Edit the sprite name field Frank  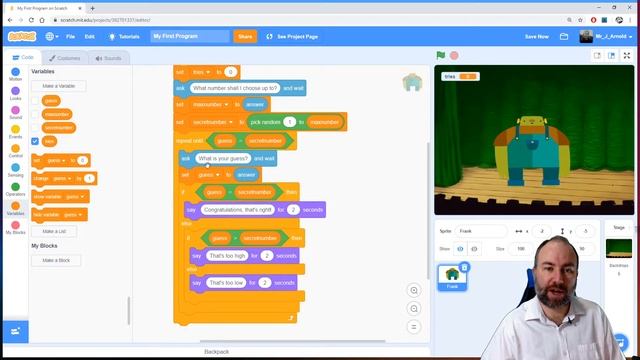tap(481, 231)
